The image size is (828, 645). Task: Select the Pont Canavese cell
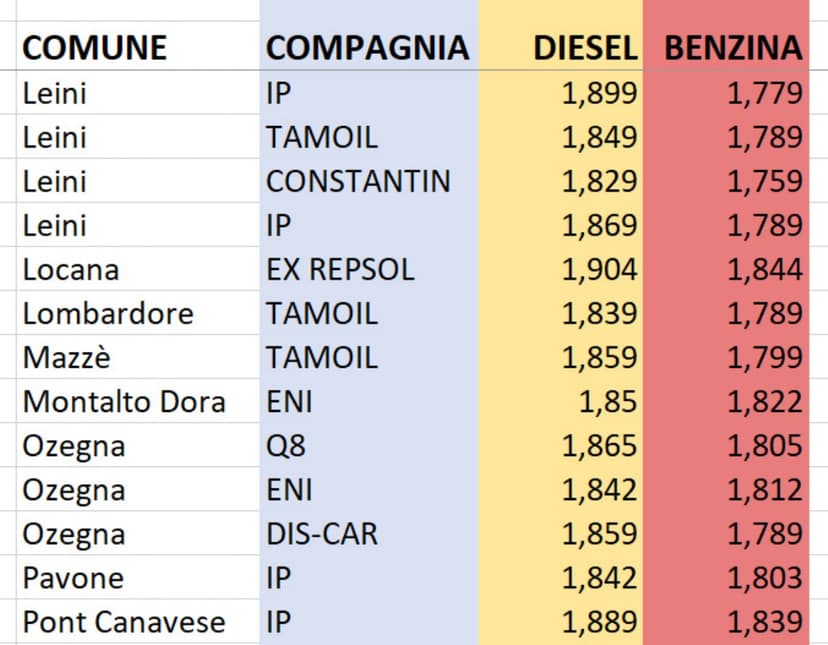[x=124, y=622]
